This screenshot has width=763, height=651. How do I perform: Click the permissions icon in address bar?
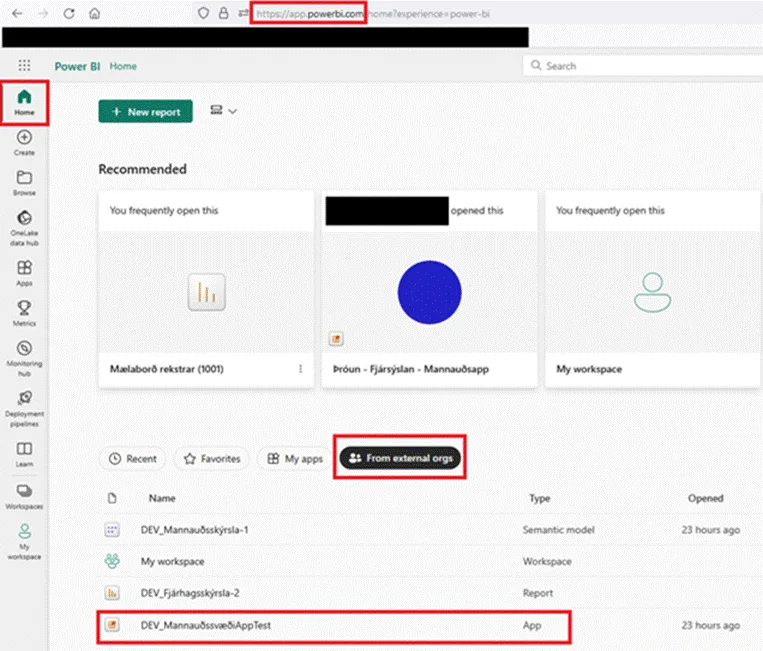243,13
